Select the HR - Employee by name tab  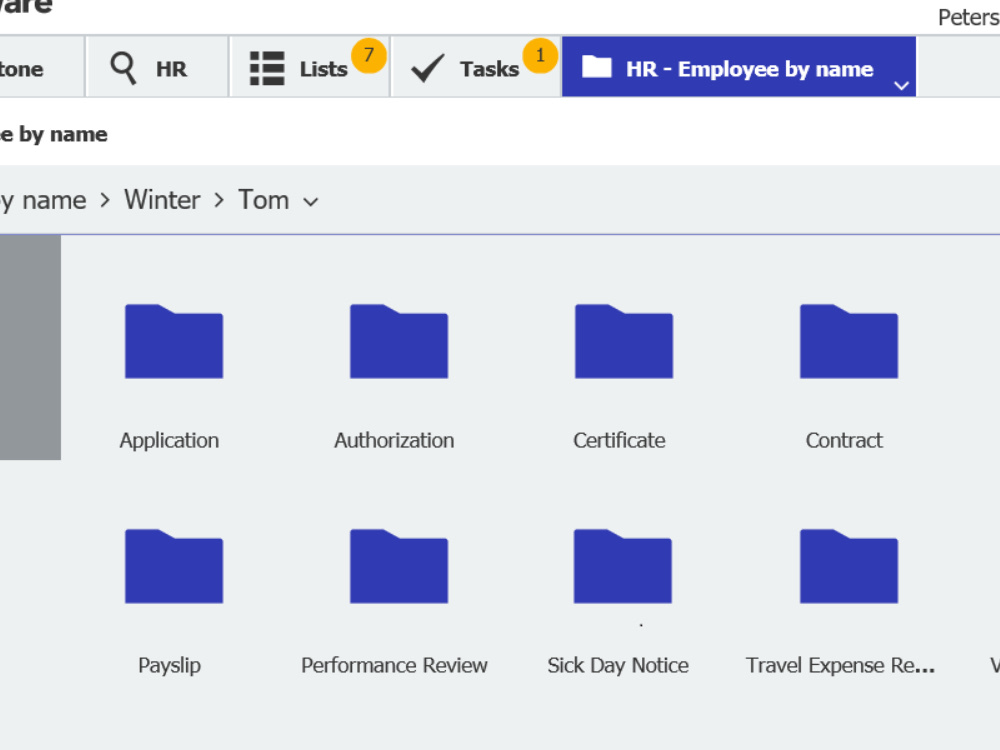tap(739, 67)
